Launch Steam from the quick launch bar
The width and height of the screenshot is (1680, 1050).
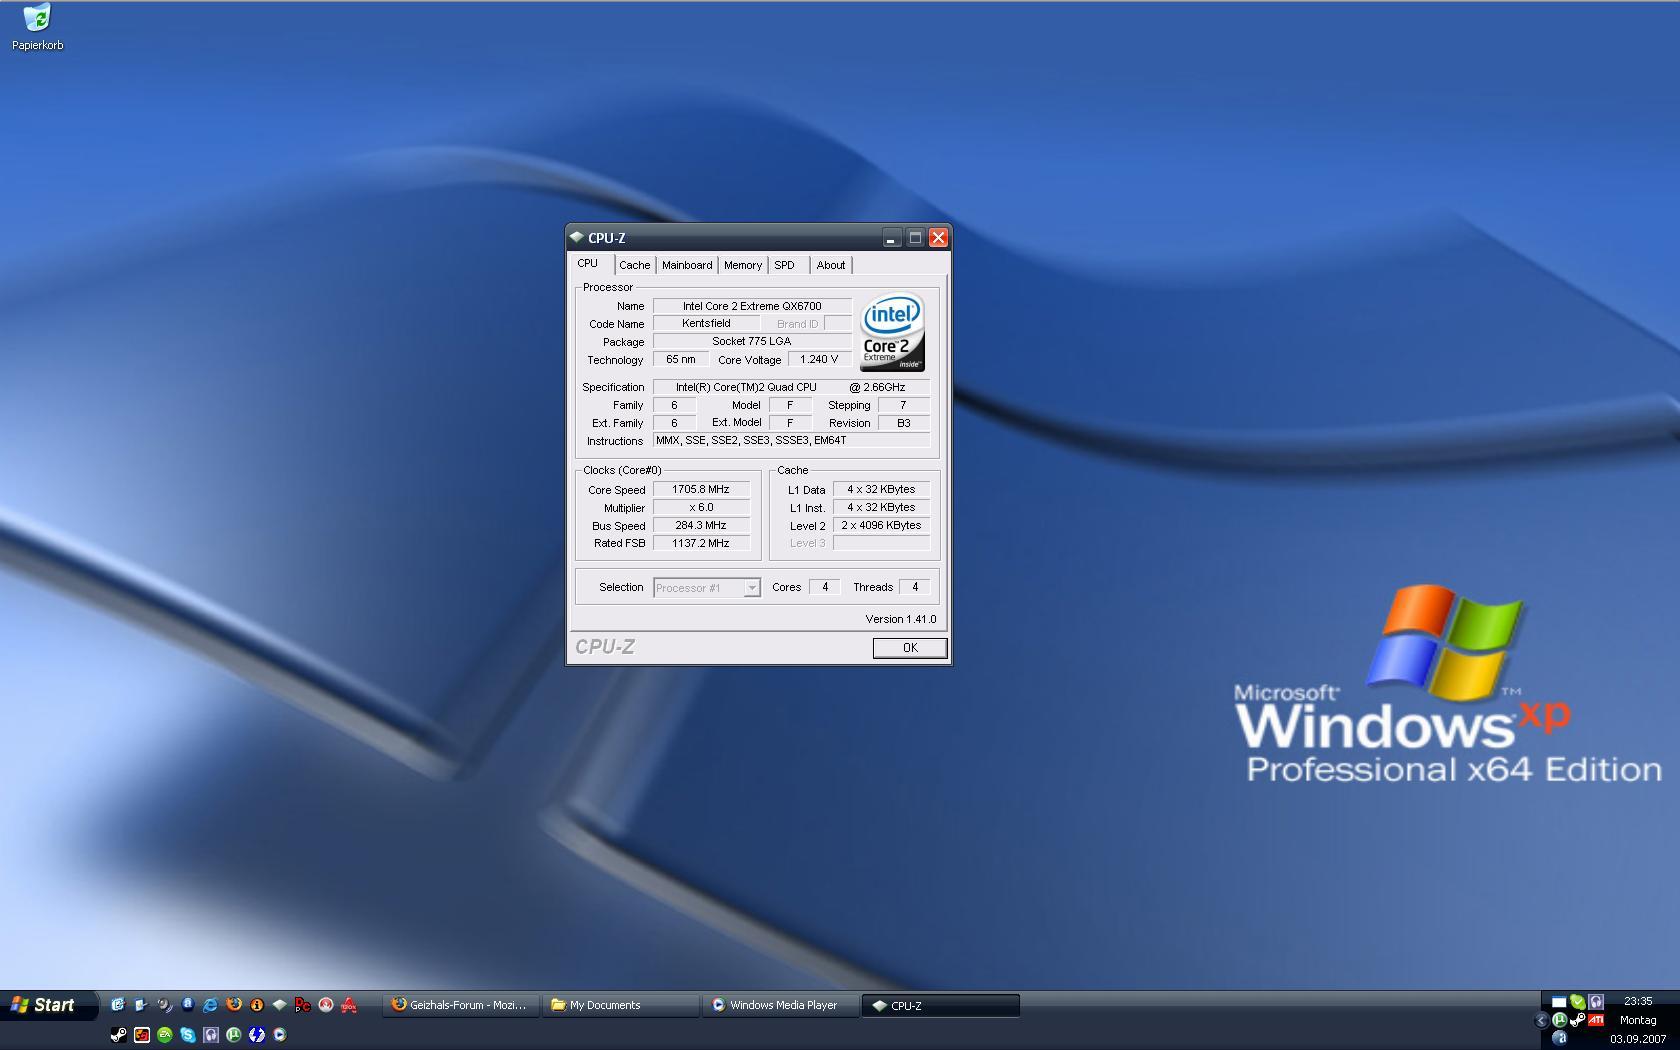coord(118,1035)
